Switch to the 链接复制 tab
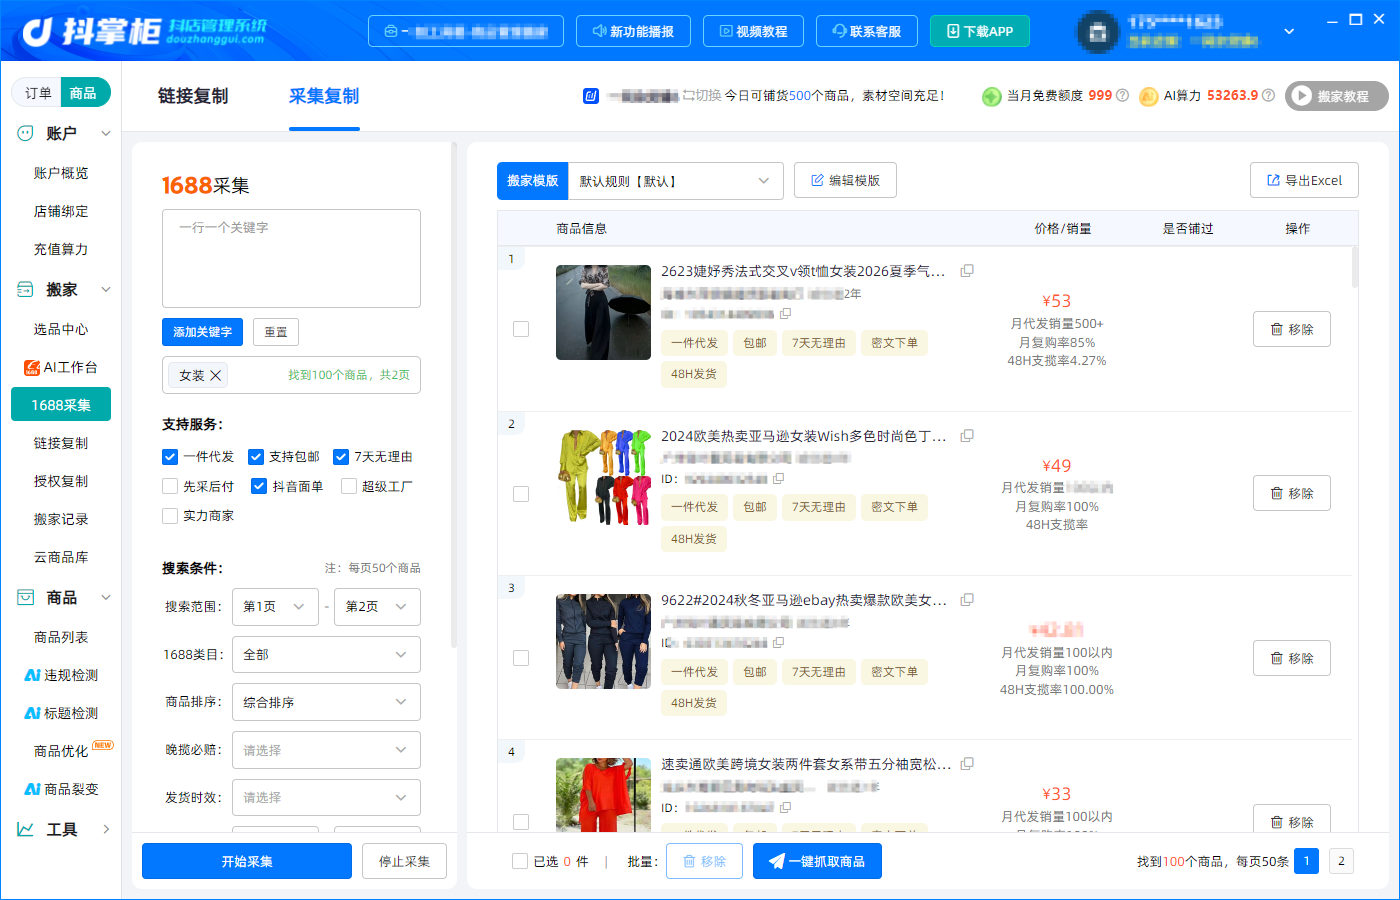This screenshot has width=1400, height=900. (193, 96)
